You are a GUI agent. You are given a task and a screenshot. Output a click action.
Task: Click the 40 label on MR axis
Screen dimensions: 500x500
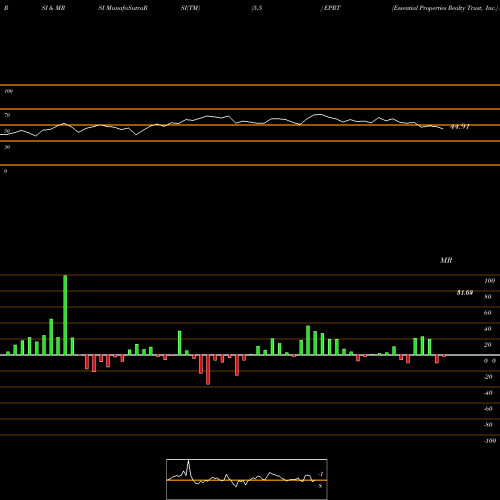[488, 329]
